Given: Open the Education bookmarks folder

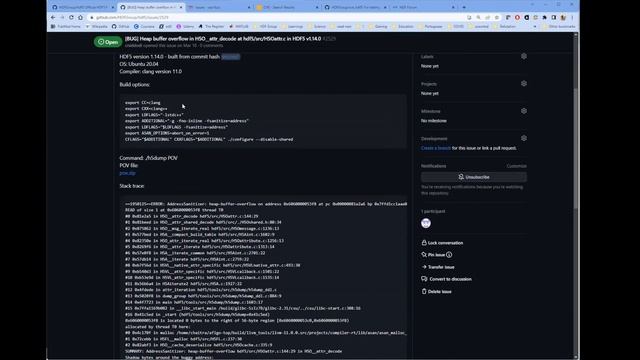Looking at the screenshot, I should click(402, 27).
